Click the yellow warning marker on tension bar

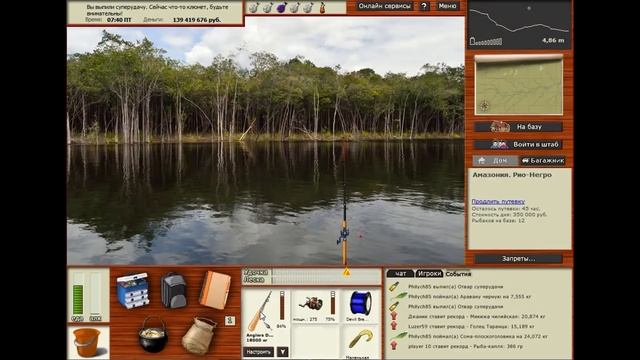click(347, 272)
